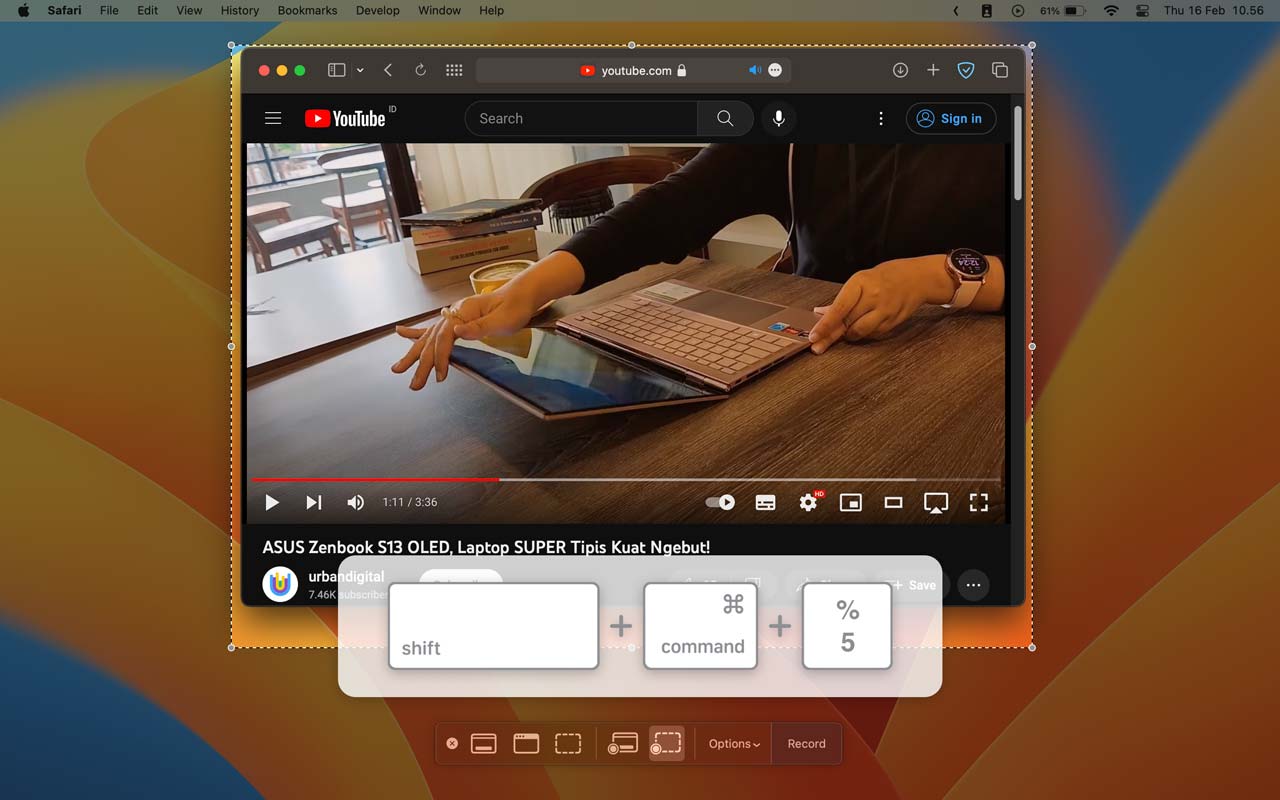This screenshot has height=800, width=1280.
Task: Open the more-options kebab menu near Sign in
Action: pos(881,118)
